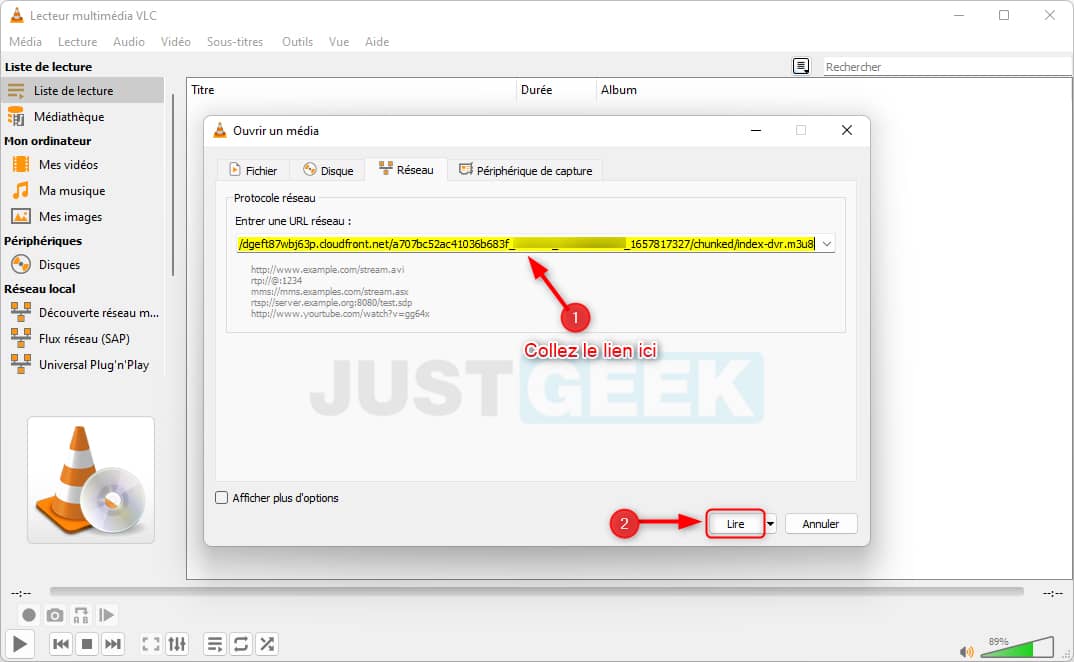This screenshot has width=1074, height=662.
Task: Switch to the Fichier tab
Action: [x=253, y=170]
